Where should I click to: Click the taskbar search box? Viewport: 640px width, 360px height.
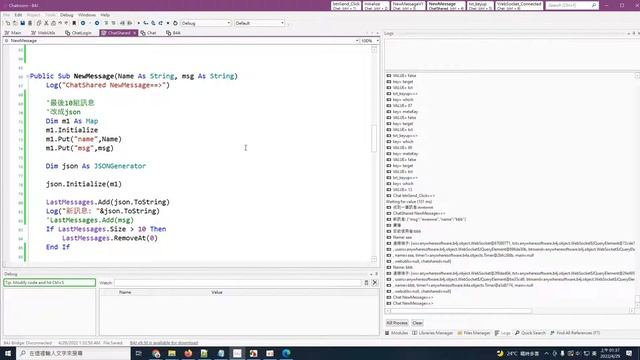pos(73,353)
